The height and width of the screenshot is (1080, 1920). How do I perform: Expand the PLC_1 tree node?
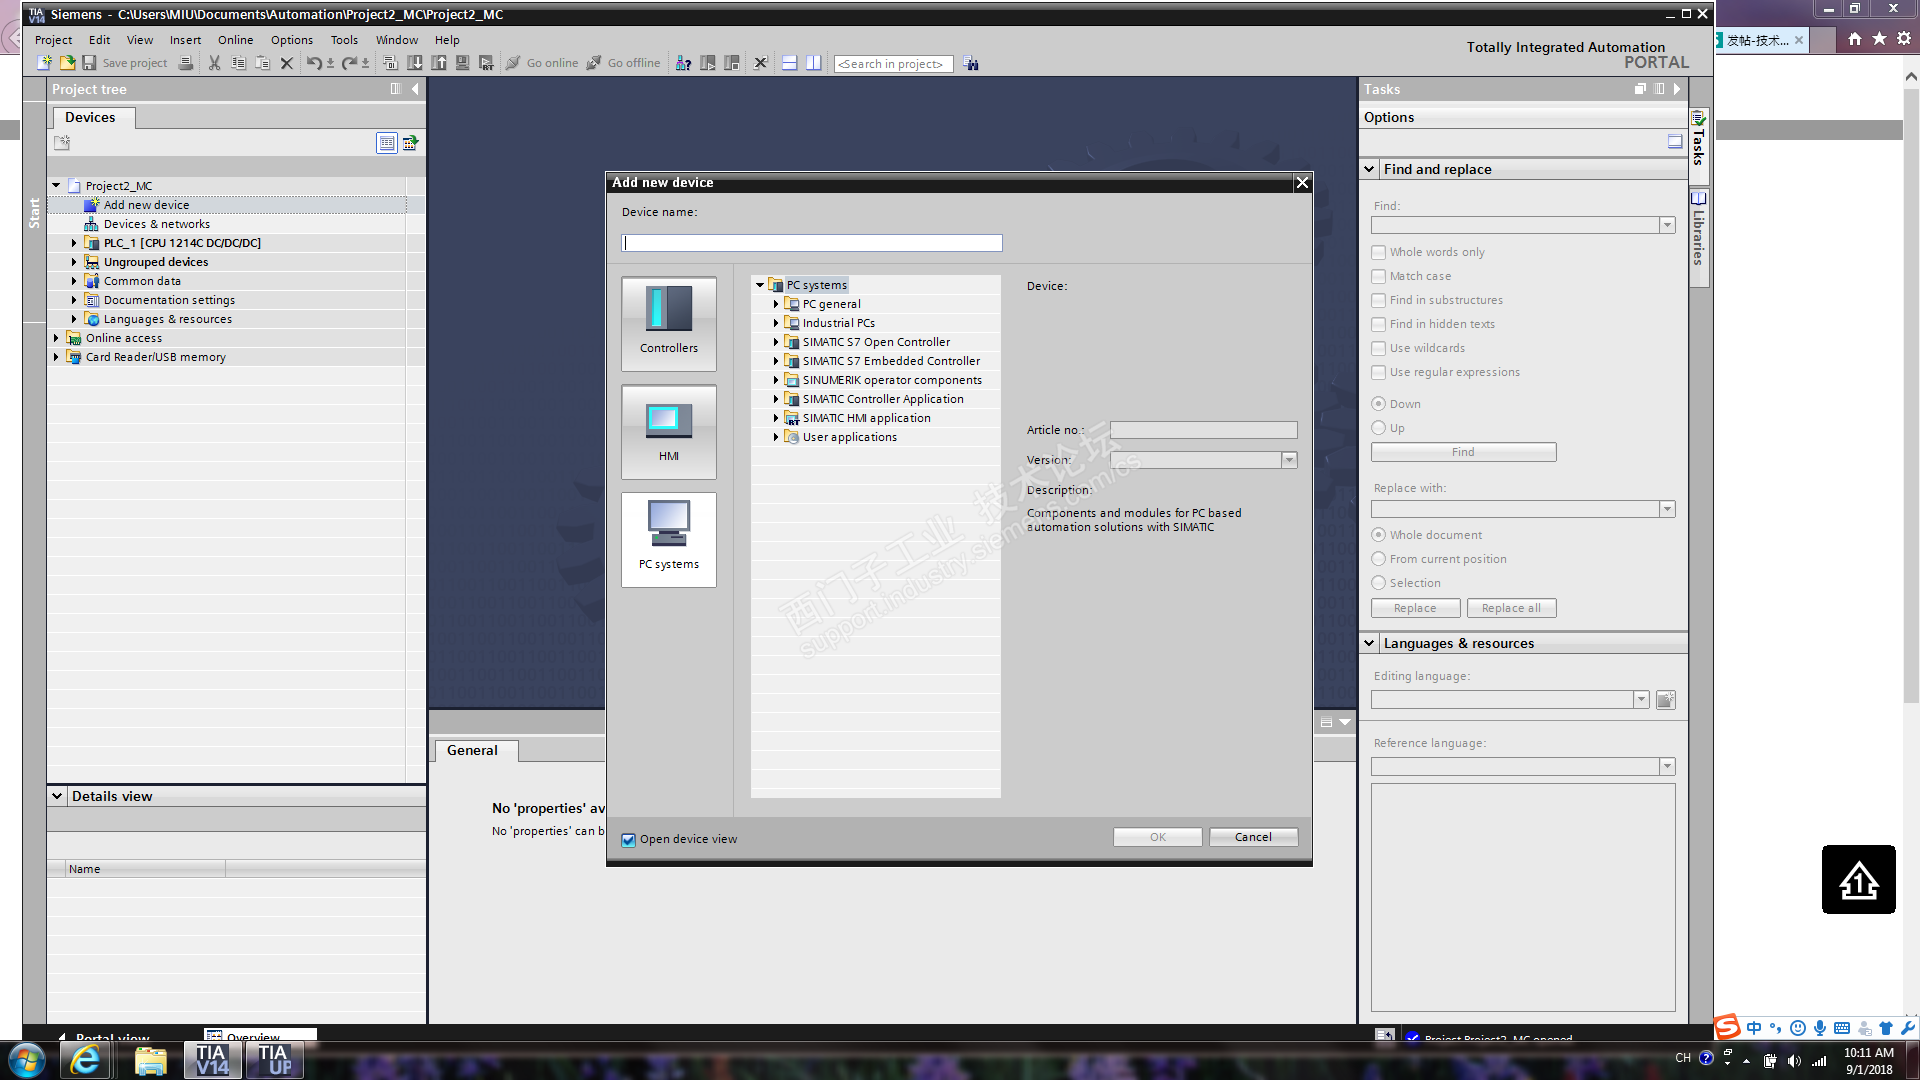click(74, 243)
